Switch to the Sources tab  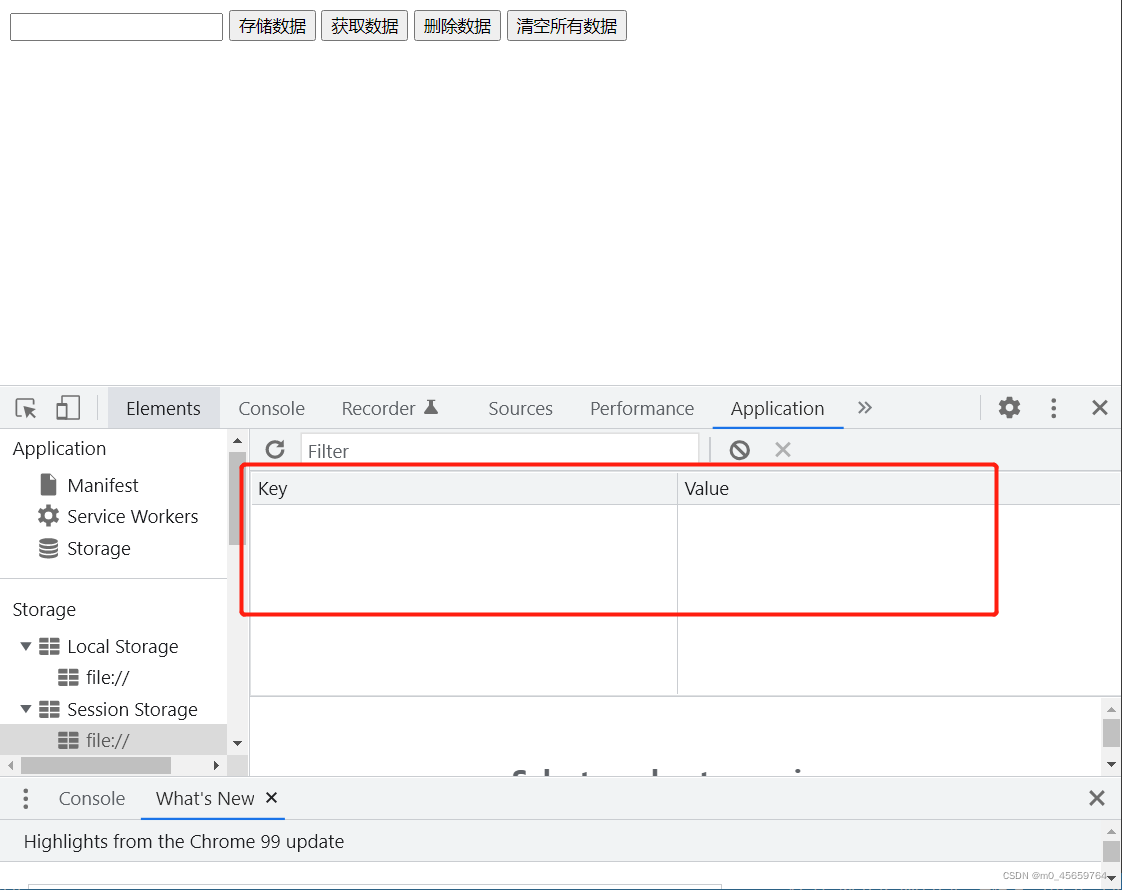520,408
